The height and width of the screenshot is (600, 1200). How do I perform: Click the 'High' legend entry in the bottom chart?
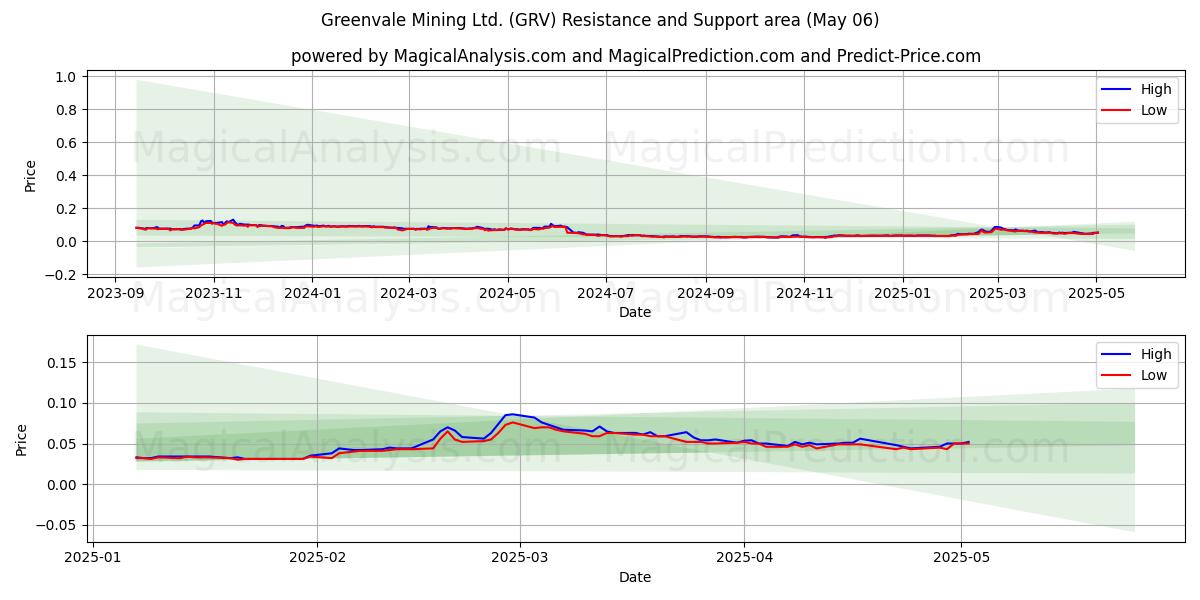pyautogui.click(x=1139, y=354)
